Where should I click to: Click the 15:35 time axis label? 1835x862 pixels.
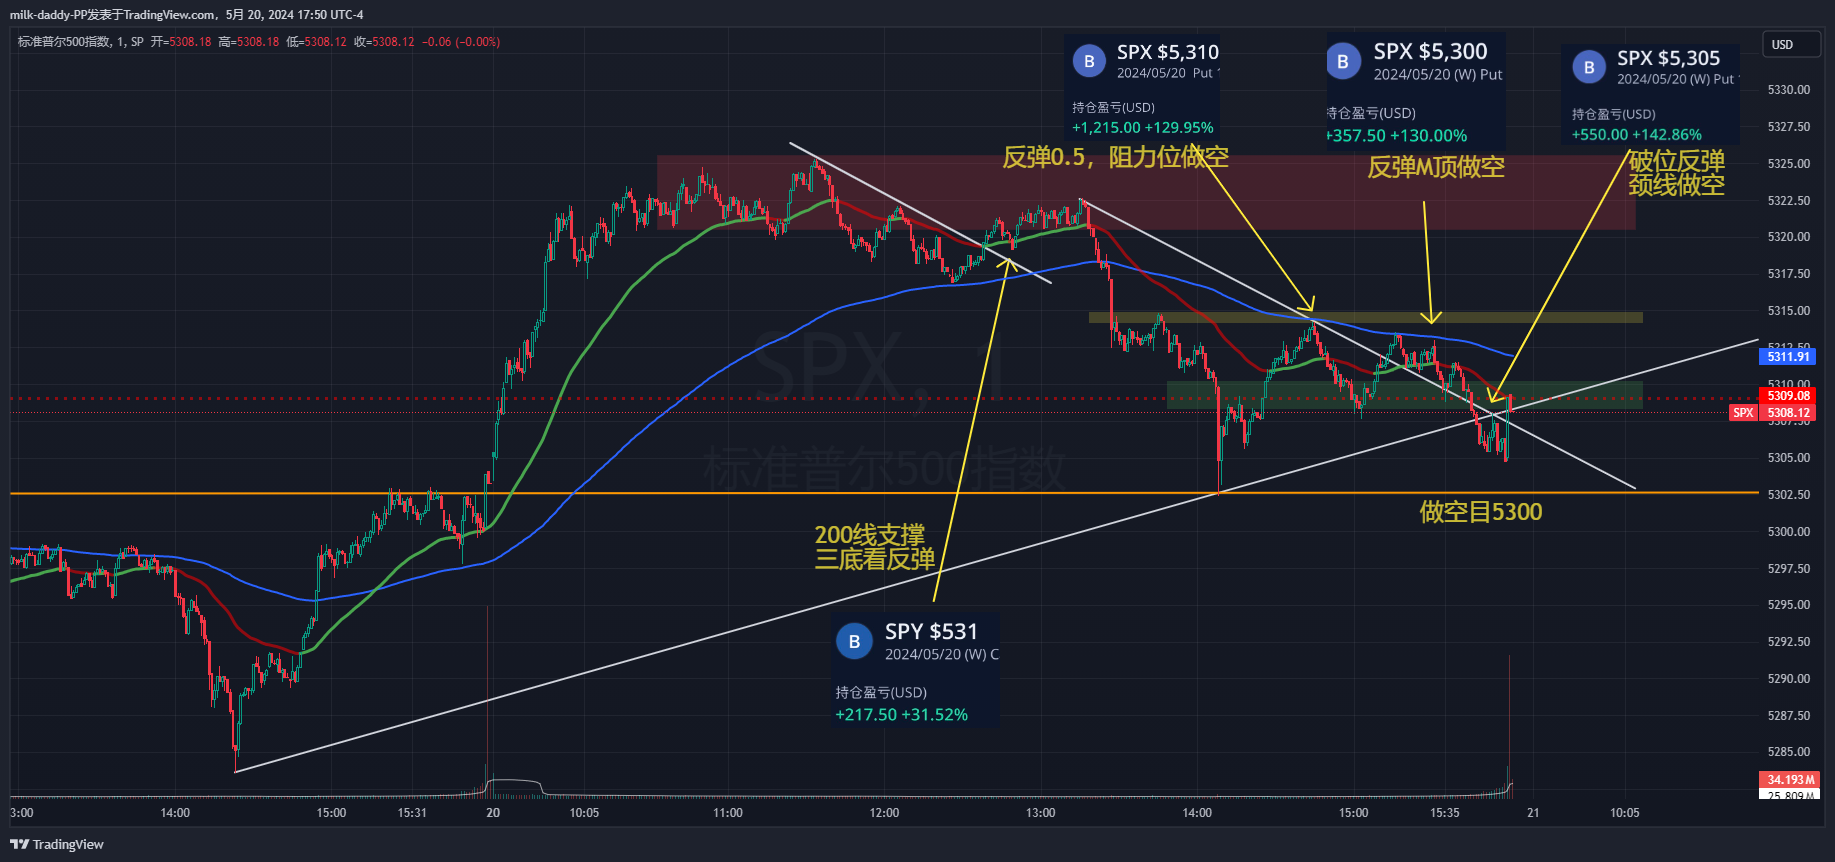tap(1444, 813)
